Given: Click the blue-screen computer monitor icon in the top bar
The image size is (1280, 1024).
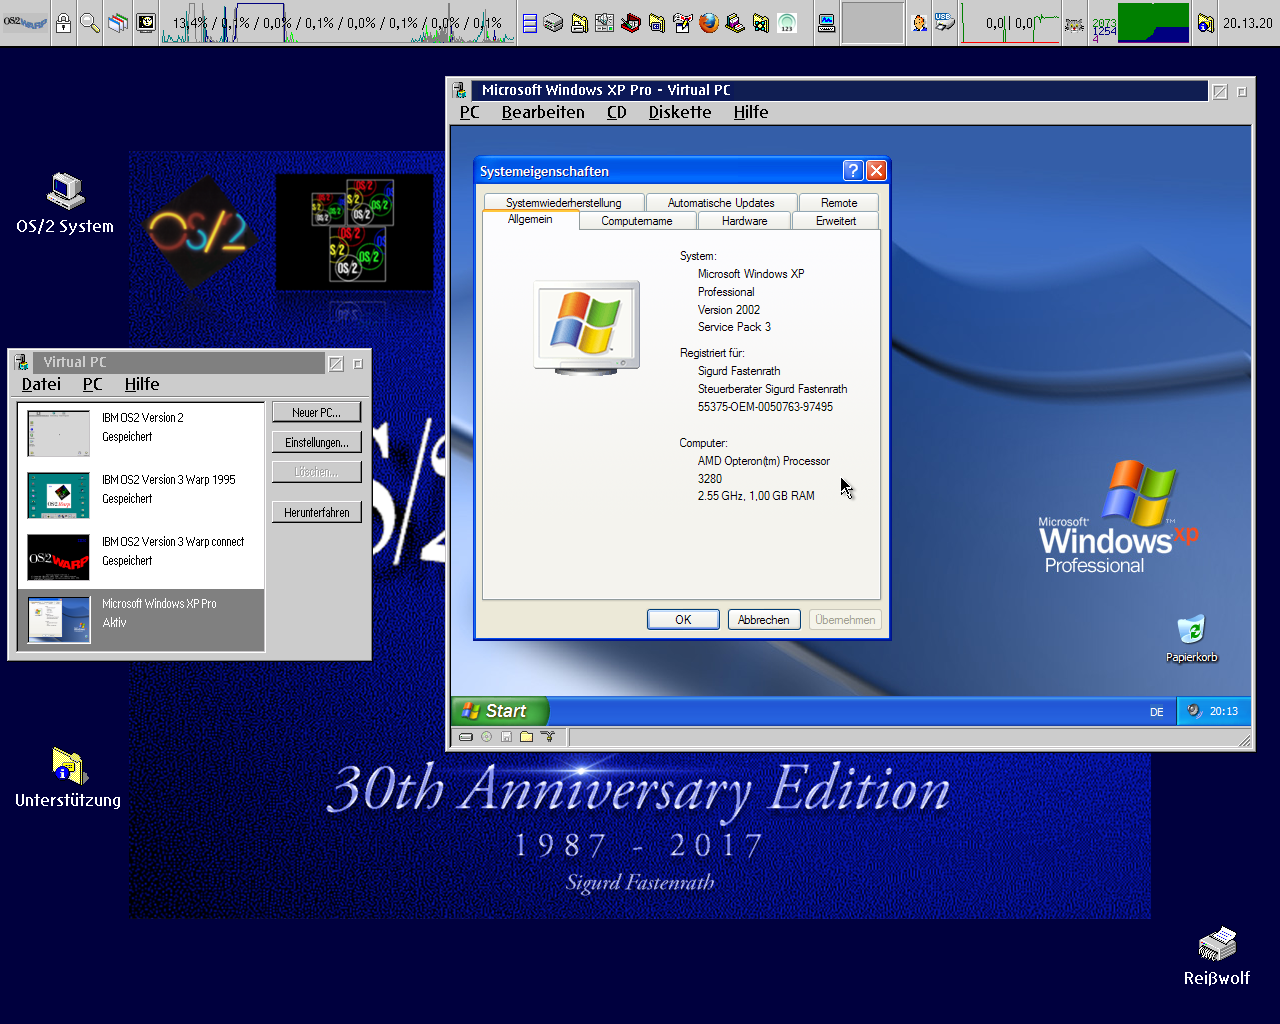Looking at the screenshot, I should tap(827, 23).
